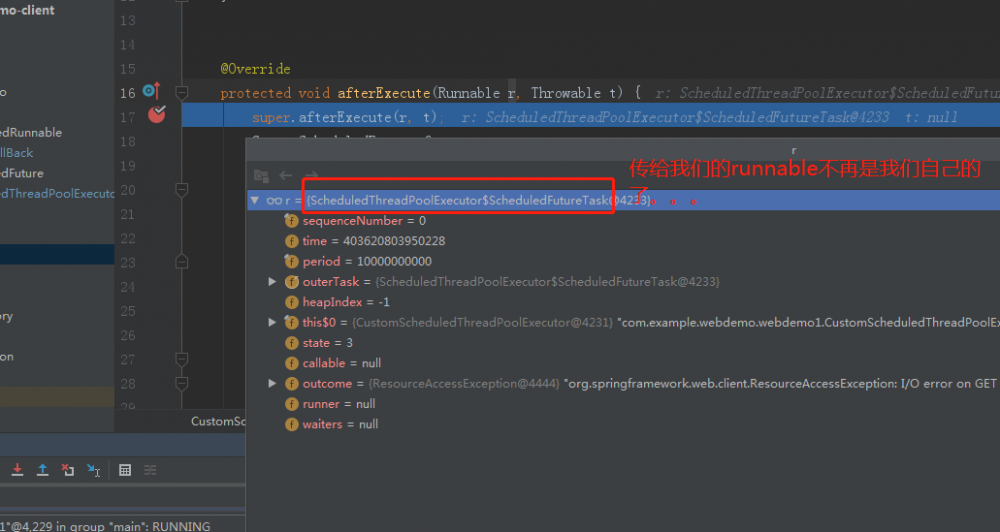Viewport: 1000px width, 532px height.
Task: Click the Drop Frame icon
Action: 68,470
